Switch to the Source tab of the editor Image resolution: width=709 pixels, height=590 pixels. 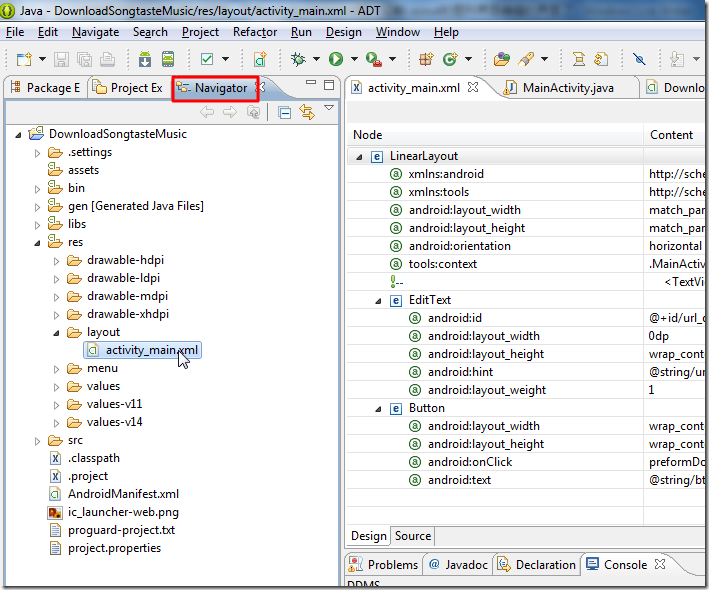(413, 536)
